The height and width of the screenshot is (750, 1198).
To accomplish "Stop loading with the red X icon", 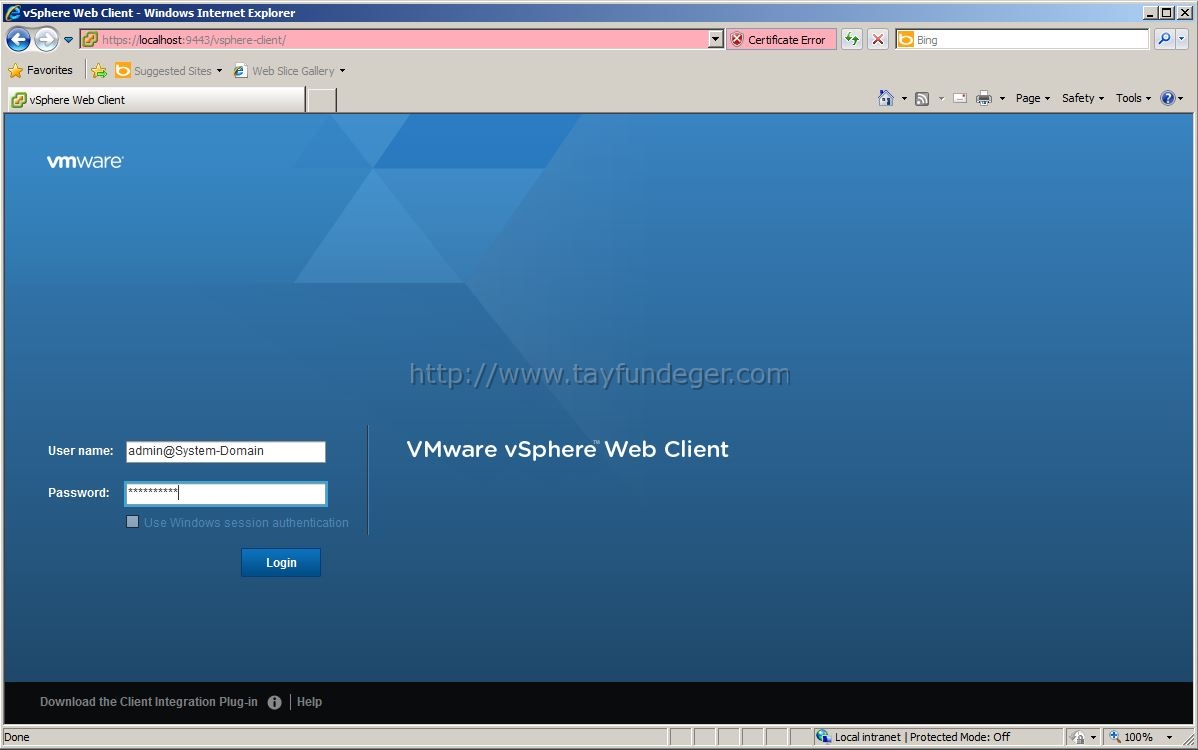I will pos(879,40).
